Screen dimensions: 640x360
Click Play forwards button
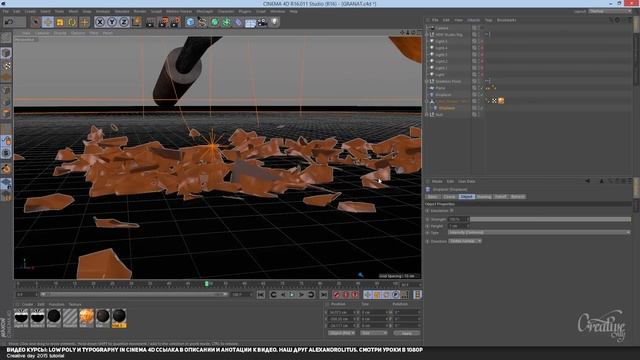tap(292, 295)
